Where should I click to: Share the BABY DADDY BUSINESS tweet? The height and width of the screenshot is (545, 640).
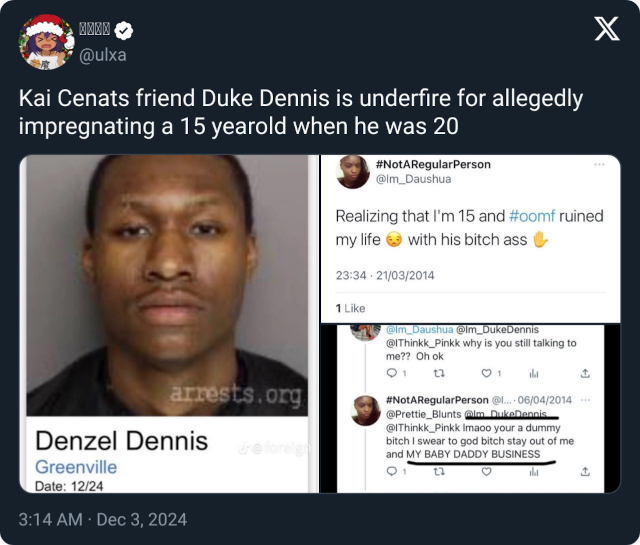coord(585,472)
